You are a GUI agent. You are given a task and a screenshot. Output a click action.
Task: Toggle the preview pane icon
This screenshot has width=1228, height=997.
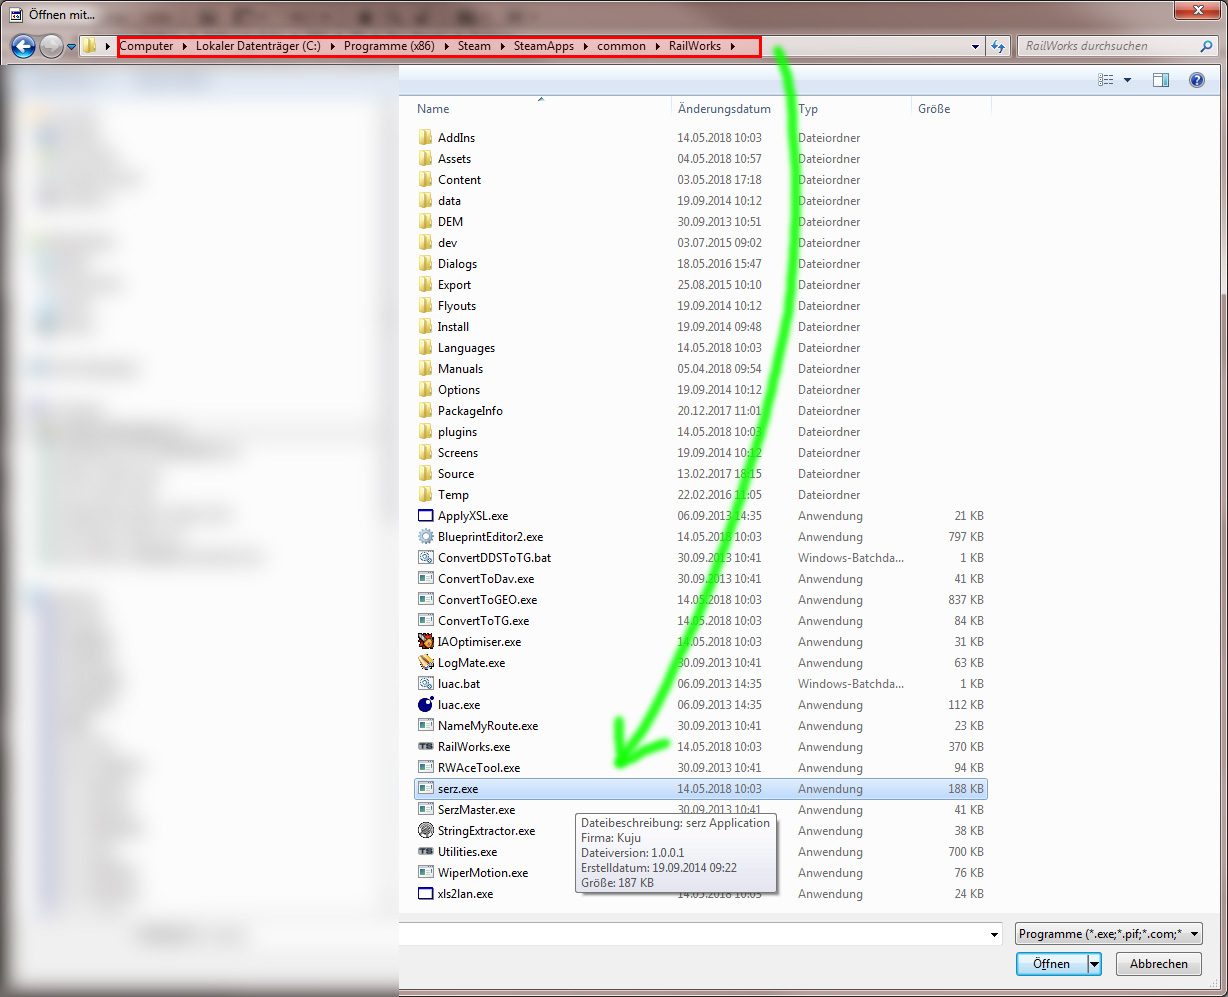1161,80
